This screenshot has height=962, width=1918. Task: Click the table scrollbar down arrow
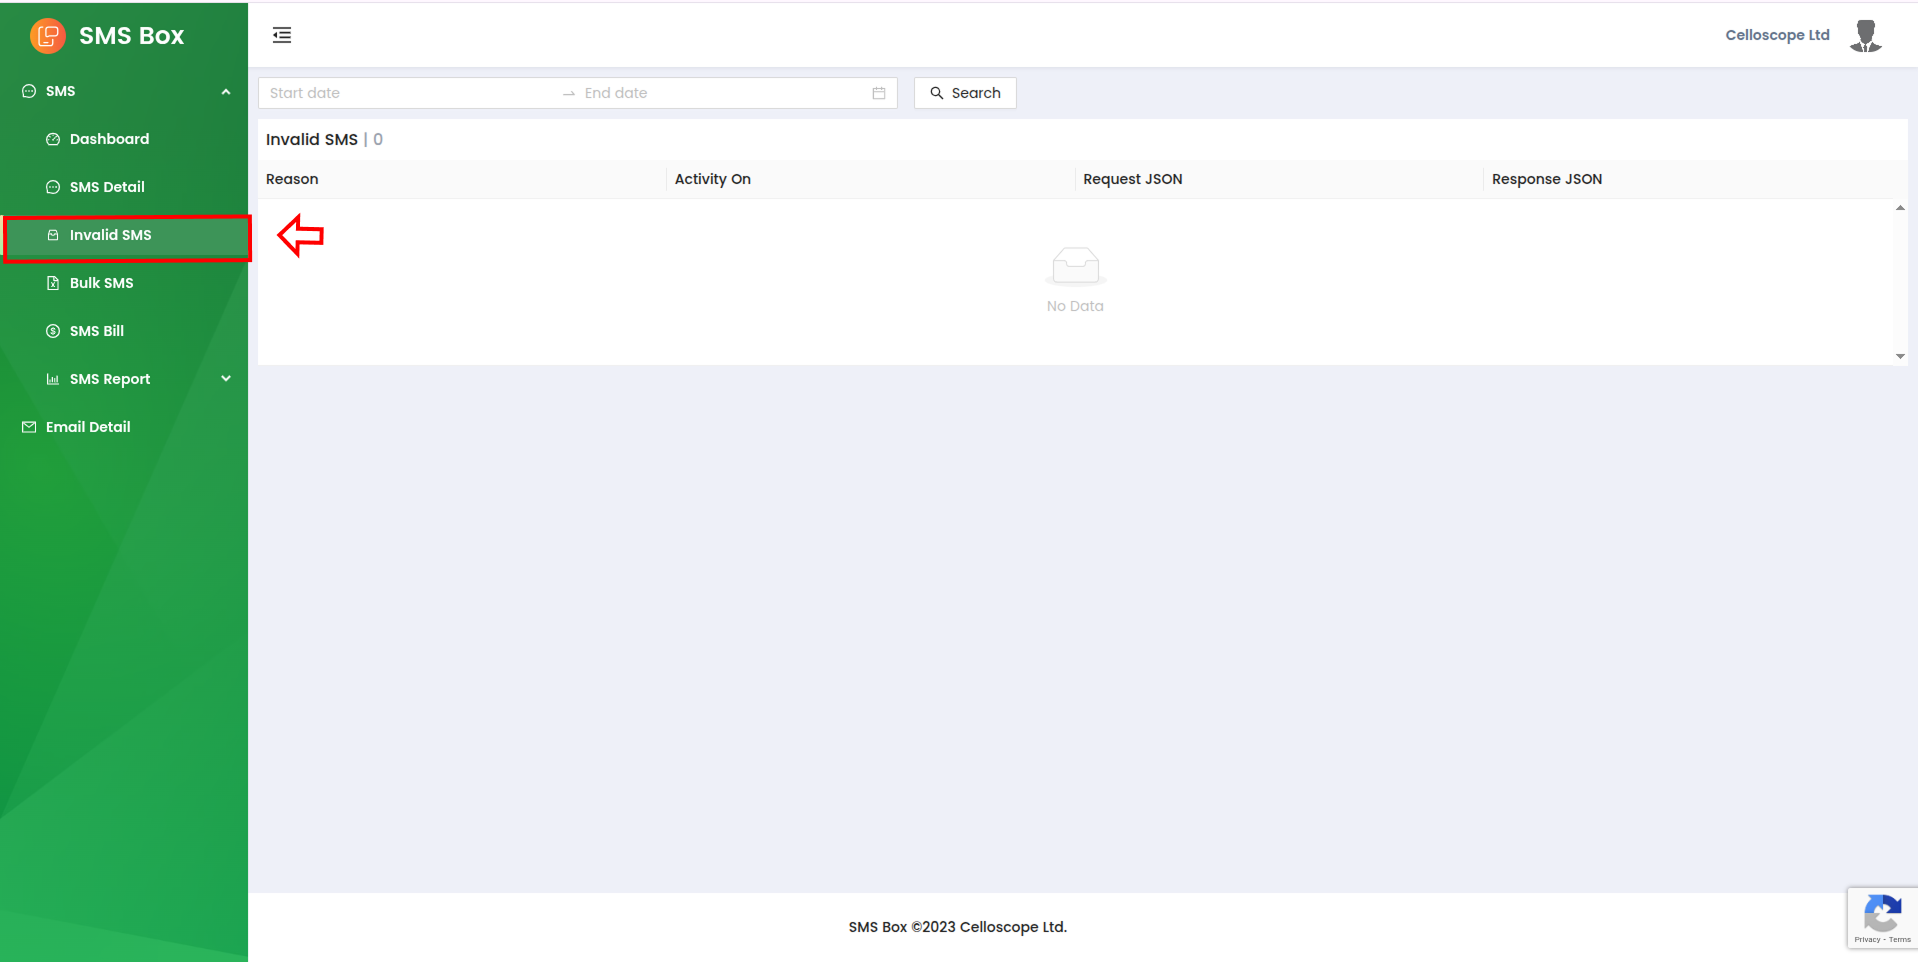pyautogui.click(x=1900, y=356)
